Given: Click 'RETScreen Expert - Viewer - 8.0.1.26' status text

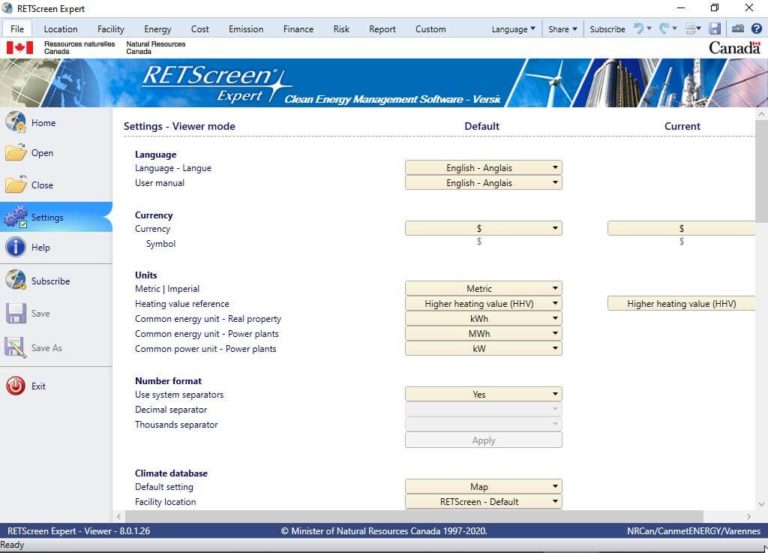Looking at the screenshot, I should coord(79,530).
